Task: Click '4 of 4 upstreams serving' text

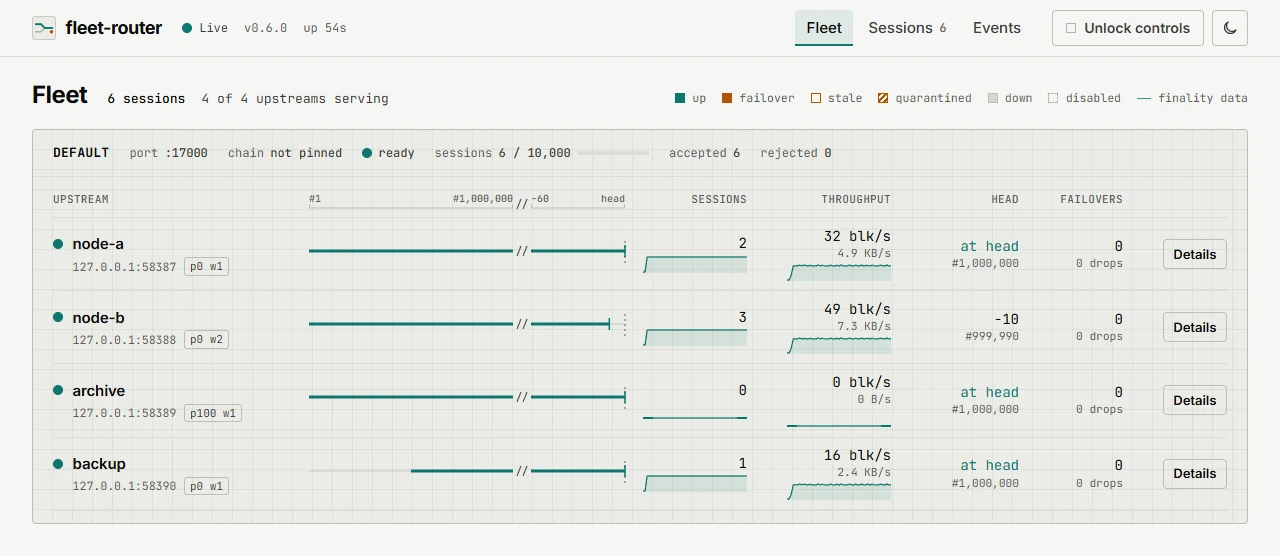Action: coord(295,99)
